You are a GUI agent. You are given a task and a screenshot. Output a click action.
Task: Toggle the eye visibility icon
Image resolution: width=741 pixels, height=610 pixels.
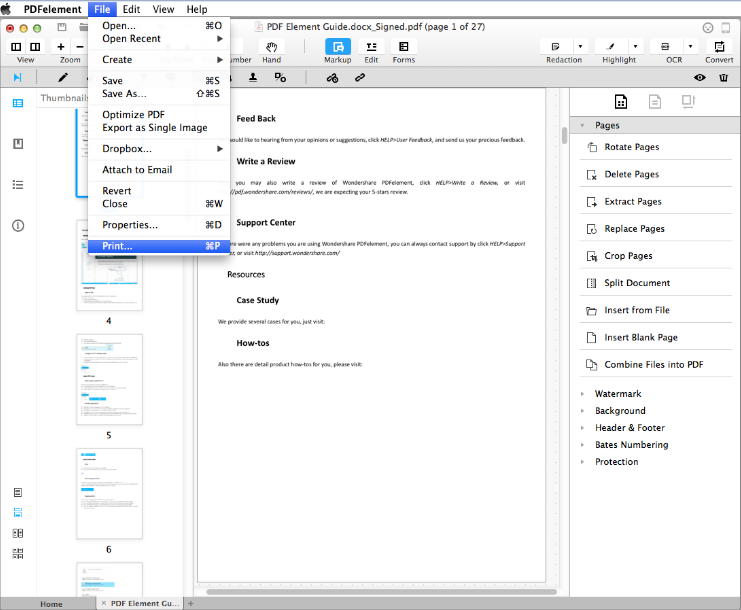coord(700,77)
